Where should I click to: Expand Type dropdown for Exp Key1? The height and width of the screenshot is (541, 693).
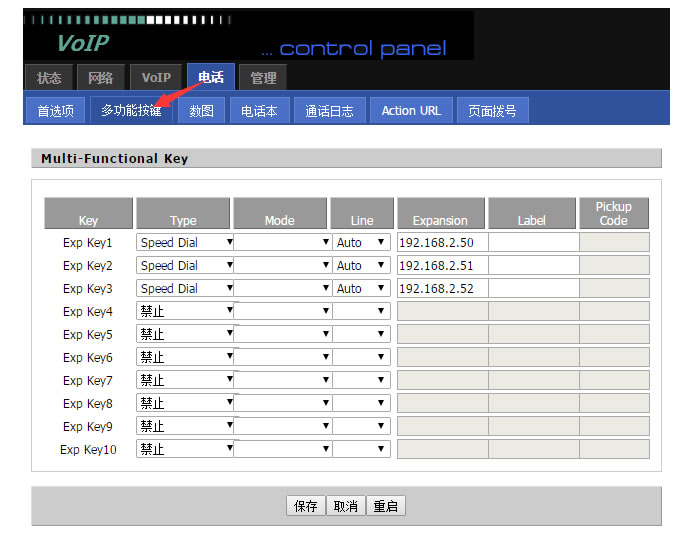tap(185, 242)
